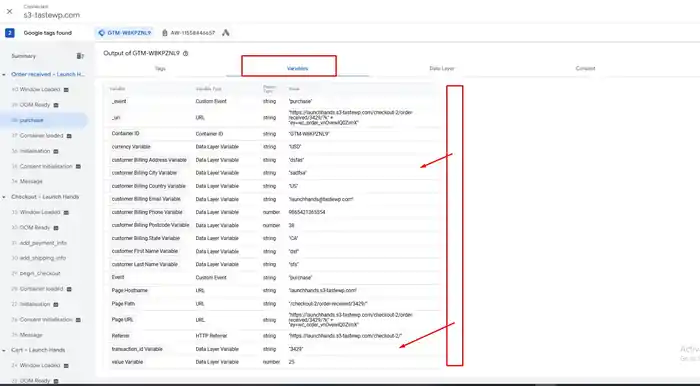Click icon beside Window Loaded under Cart
The width and height of the screenshot is (700, 386).
(x=66, y=366)
